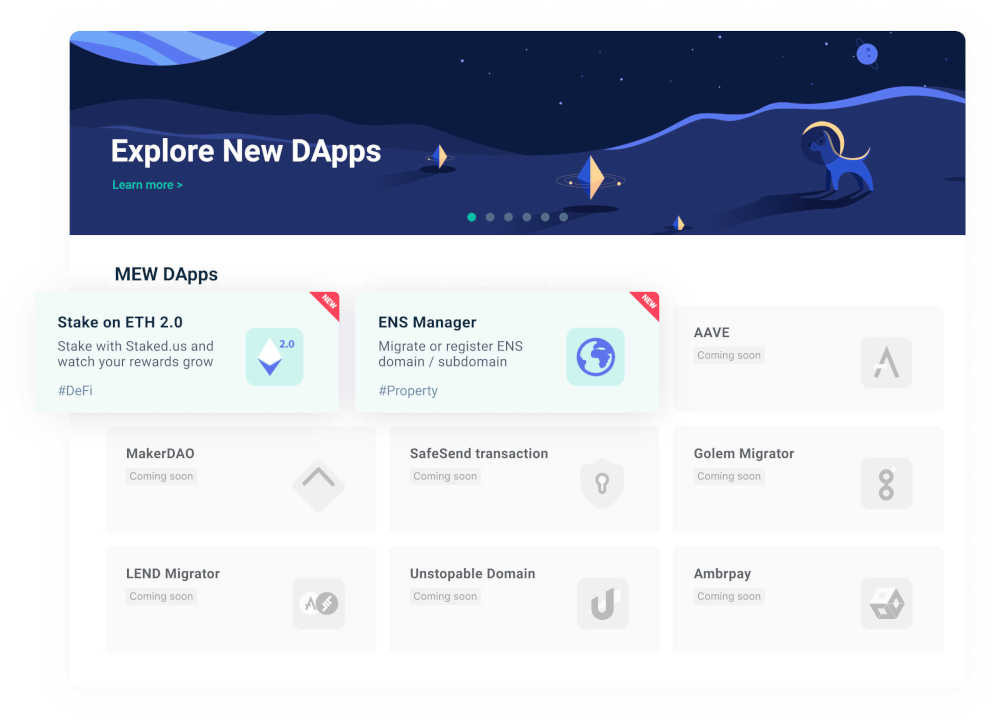1000x725 pixels.
Task: Click the Golem Migrator logo icon
Action: (x=886, y=484)
